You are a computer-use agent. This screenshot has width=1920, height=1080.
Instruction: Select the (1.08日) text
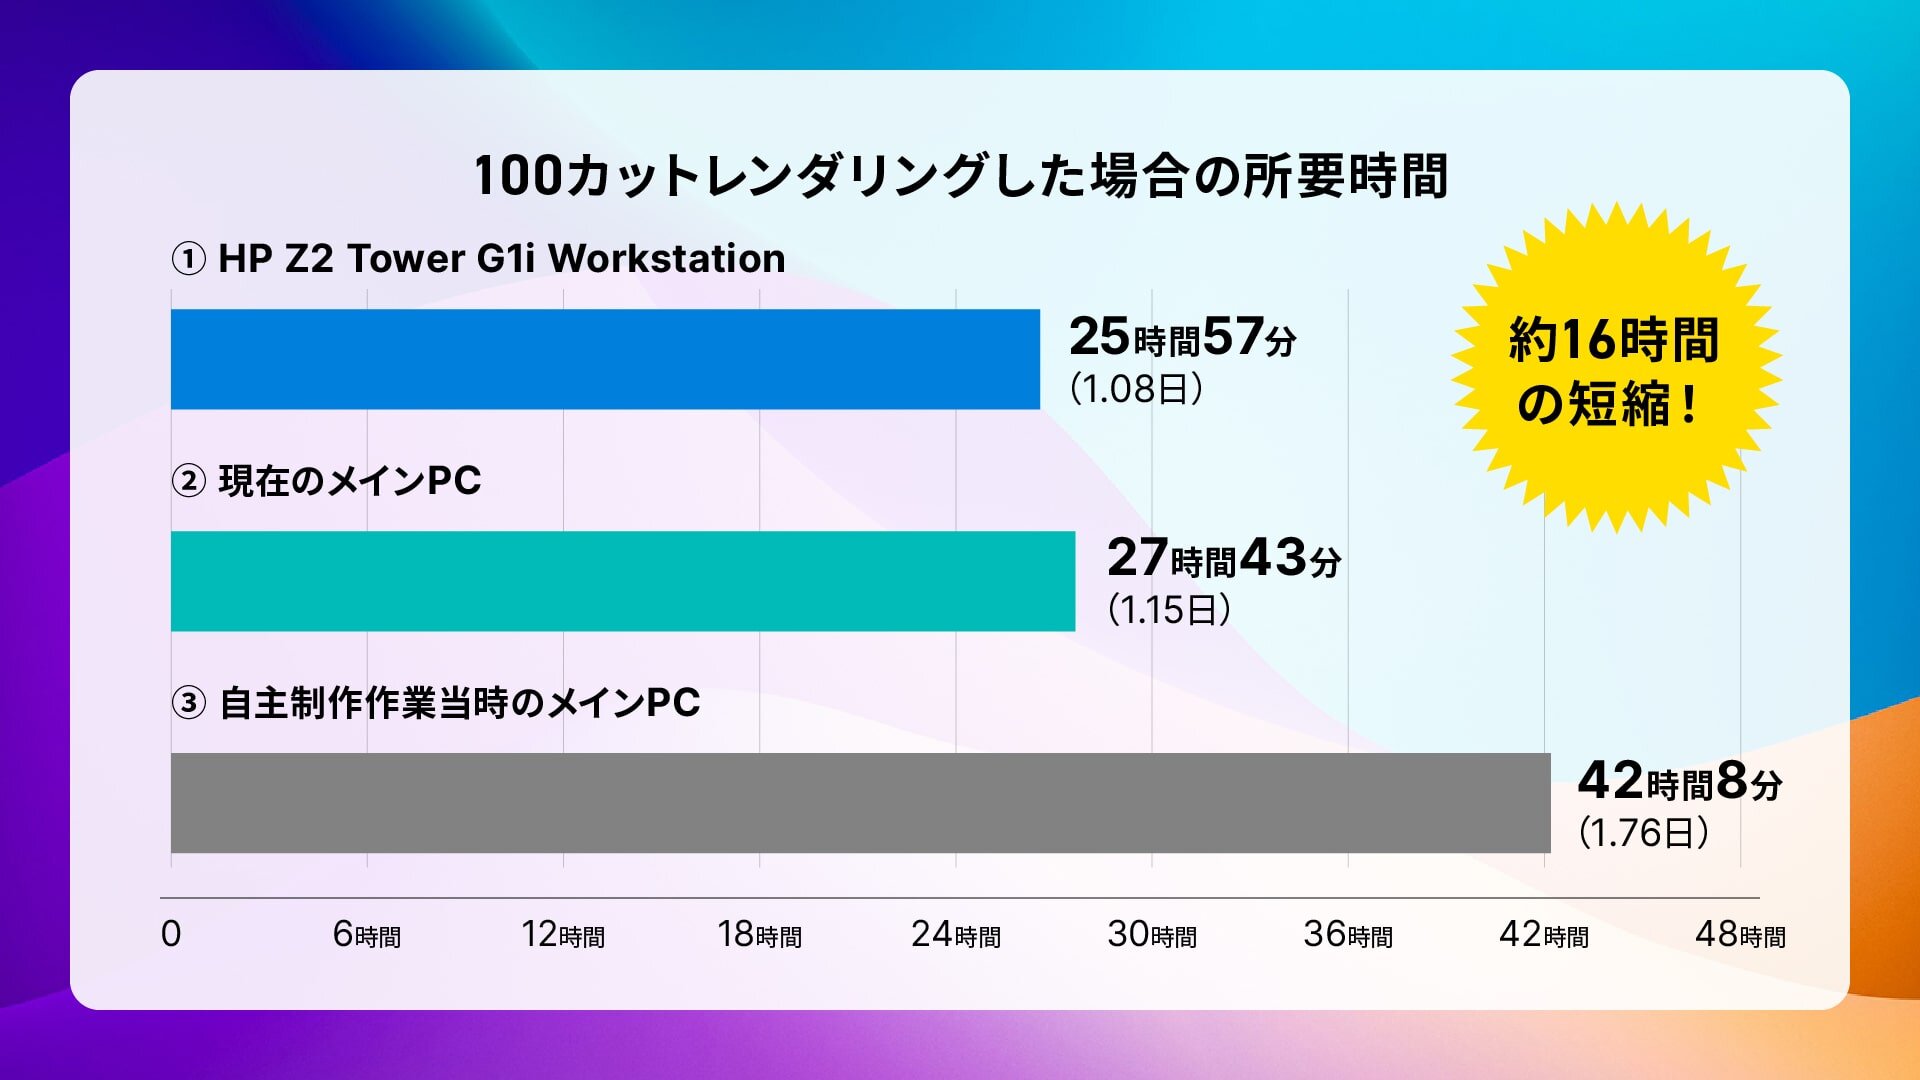click(1136, 389)
